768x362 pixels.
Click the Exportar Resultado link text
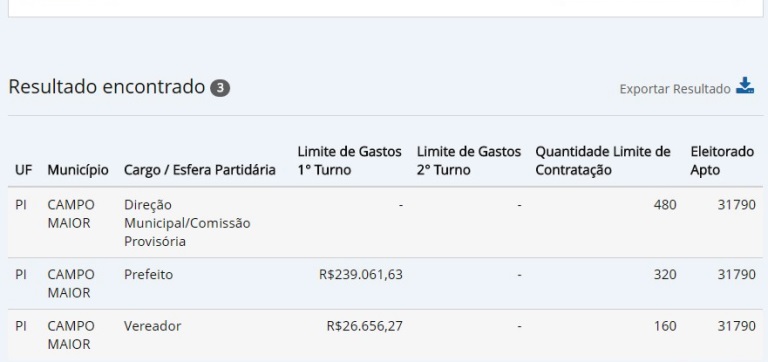[674, 89]
